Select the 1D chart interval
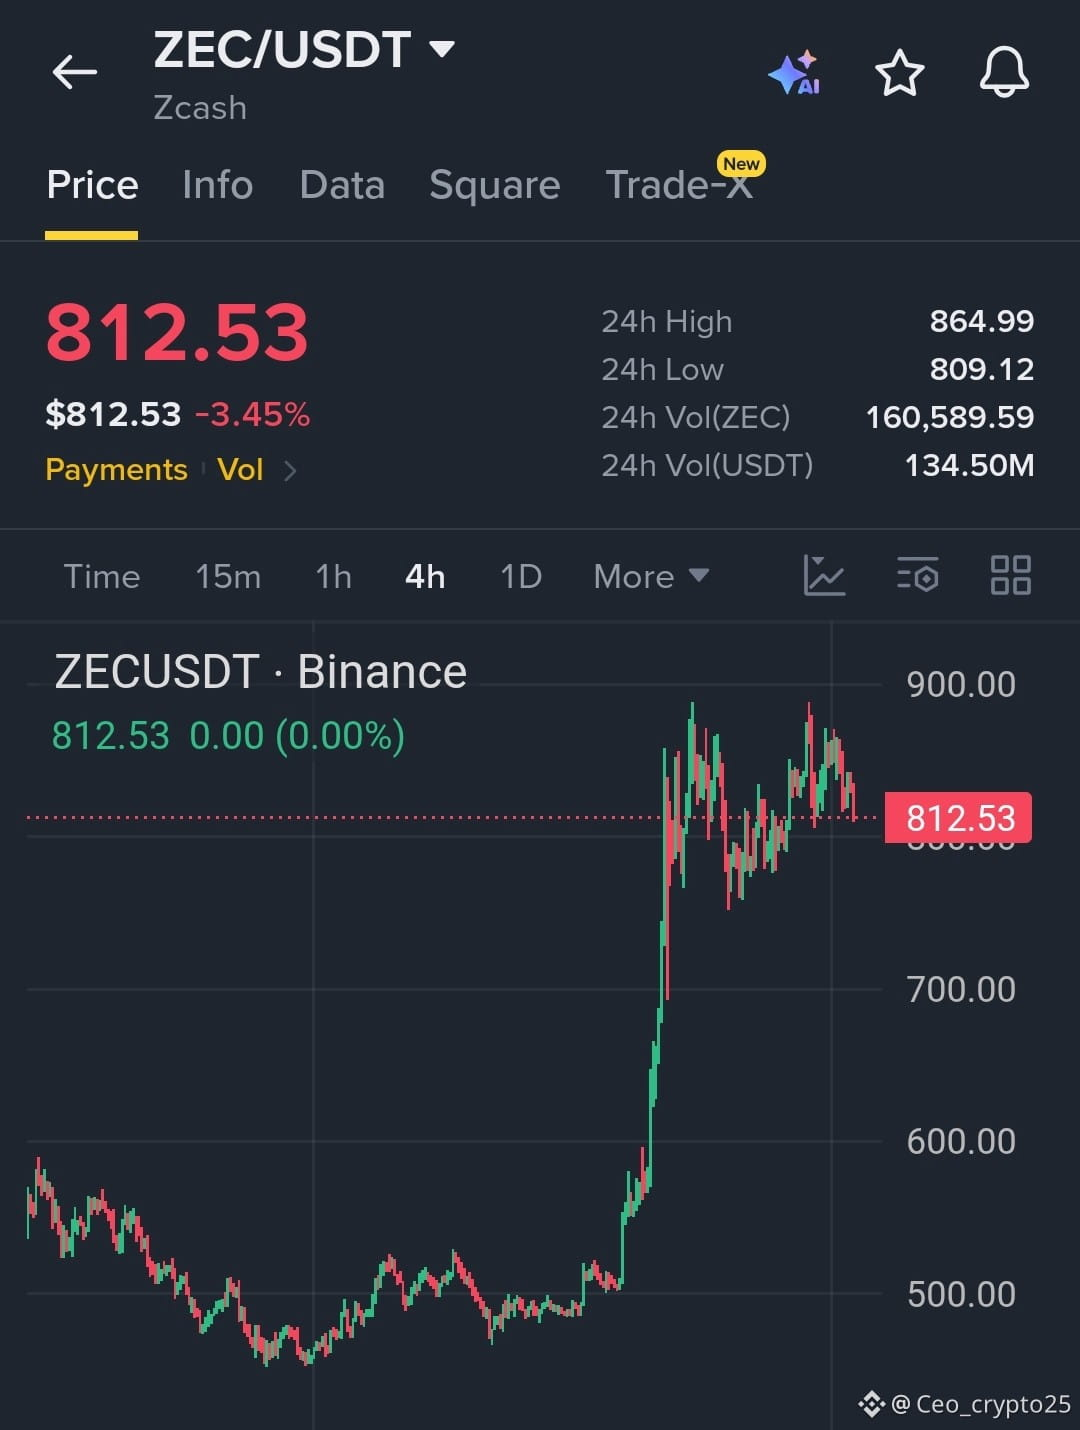 [521, 577]
